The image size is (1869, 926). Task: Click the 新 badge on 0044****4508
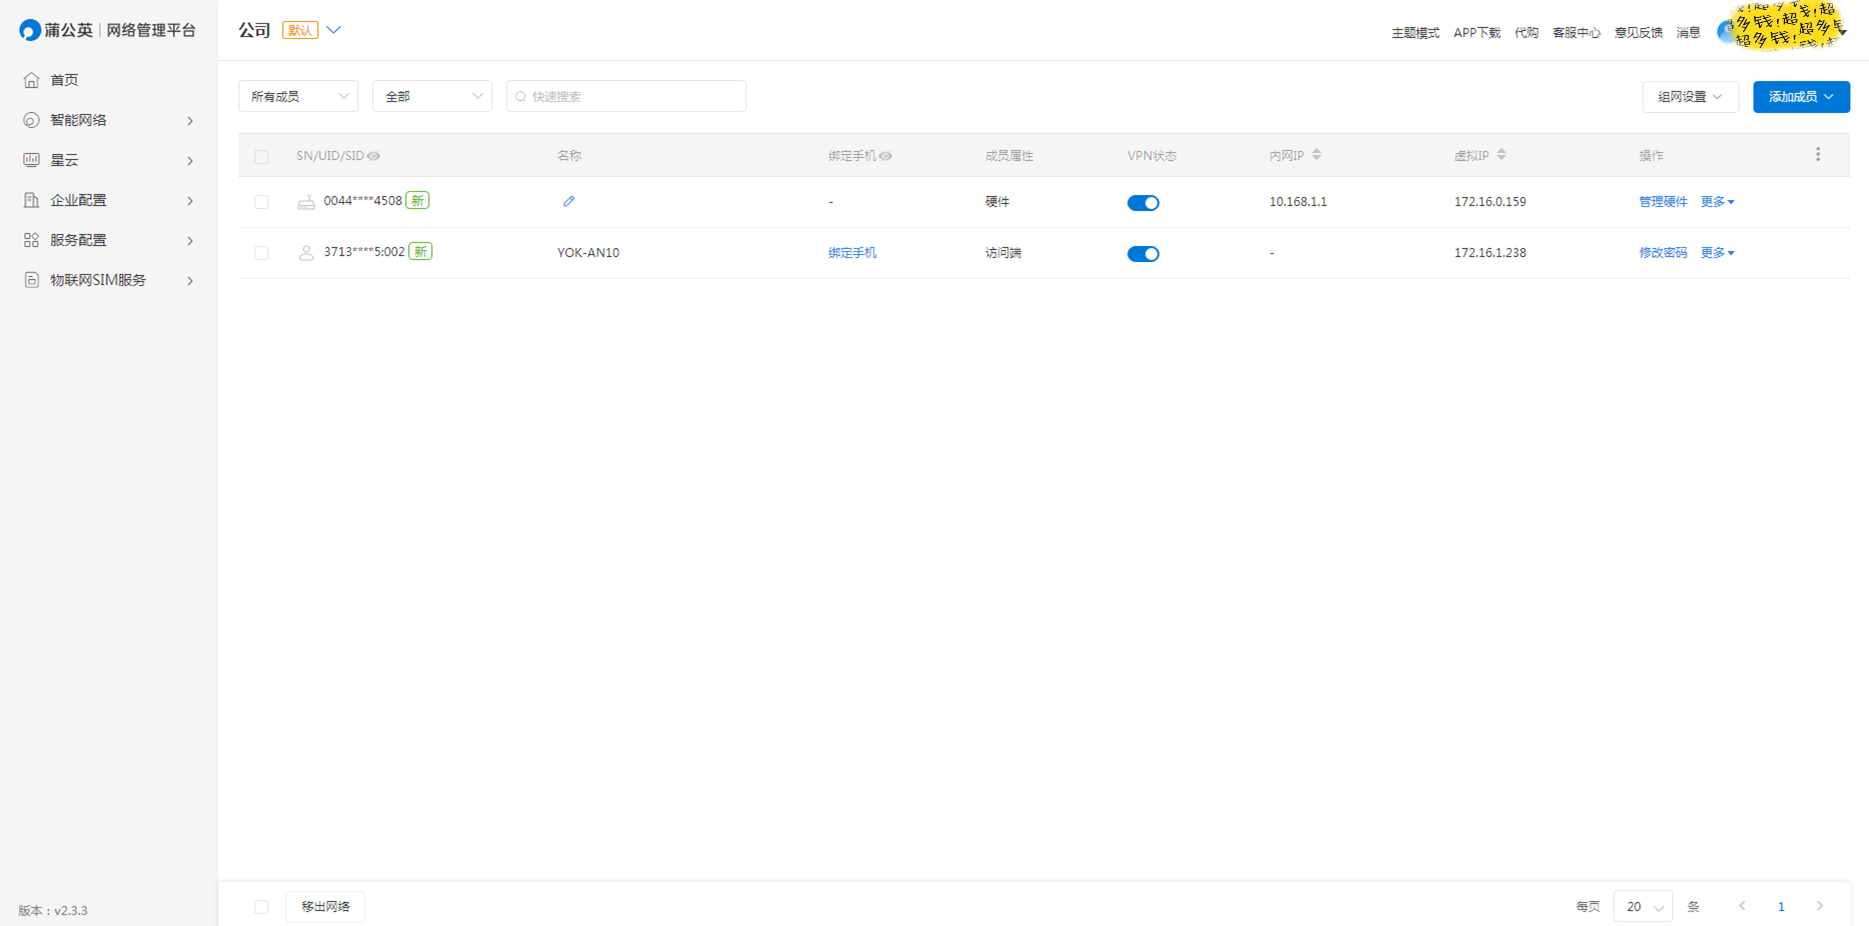pyautogui.click(x=417, y=201)
